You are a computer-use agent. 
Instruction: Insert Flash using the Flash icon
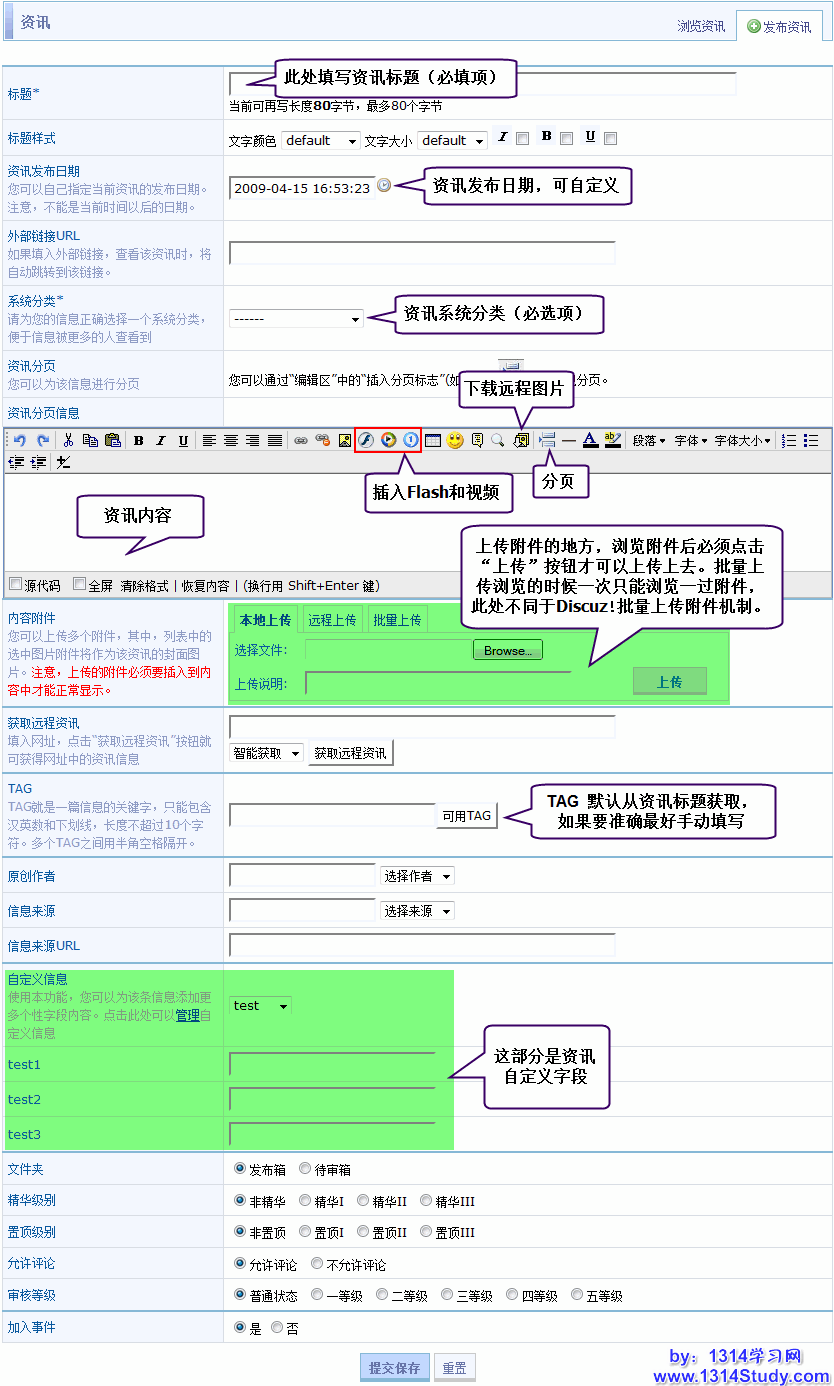point(366,440)
